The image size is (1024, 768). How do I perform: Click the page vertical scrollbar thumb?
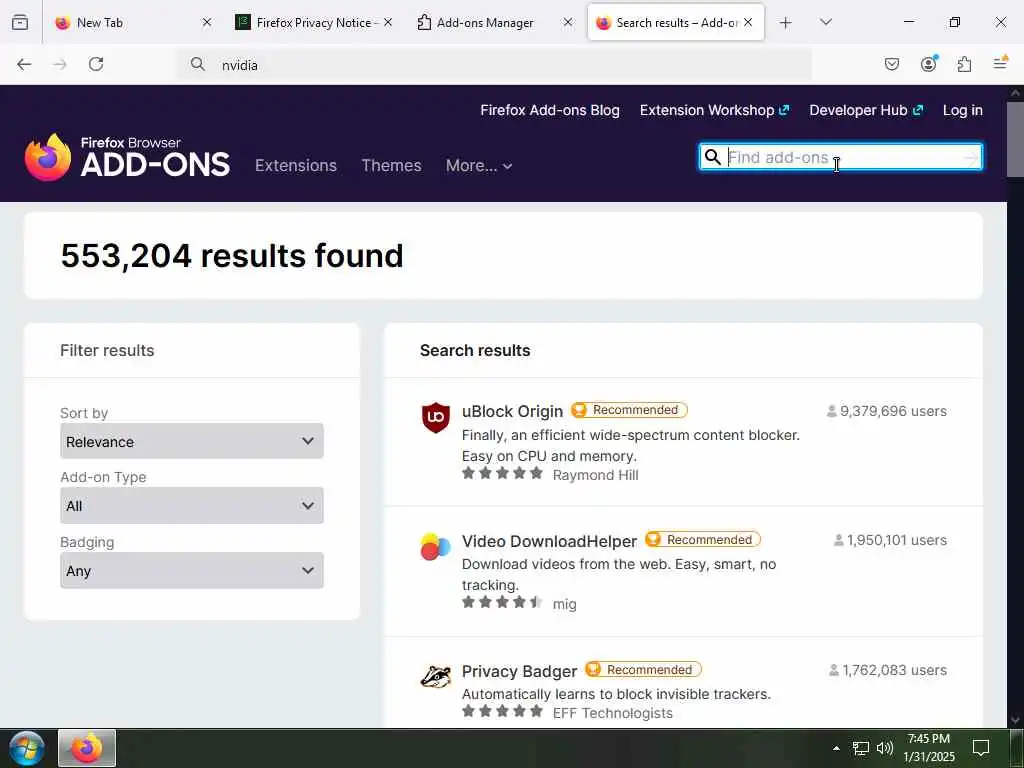[x=1015, y=138]
